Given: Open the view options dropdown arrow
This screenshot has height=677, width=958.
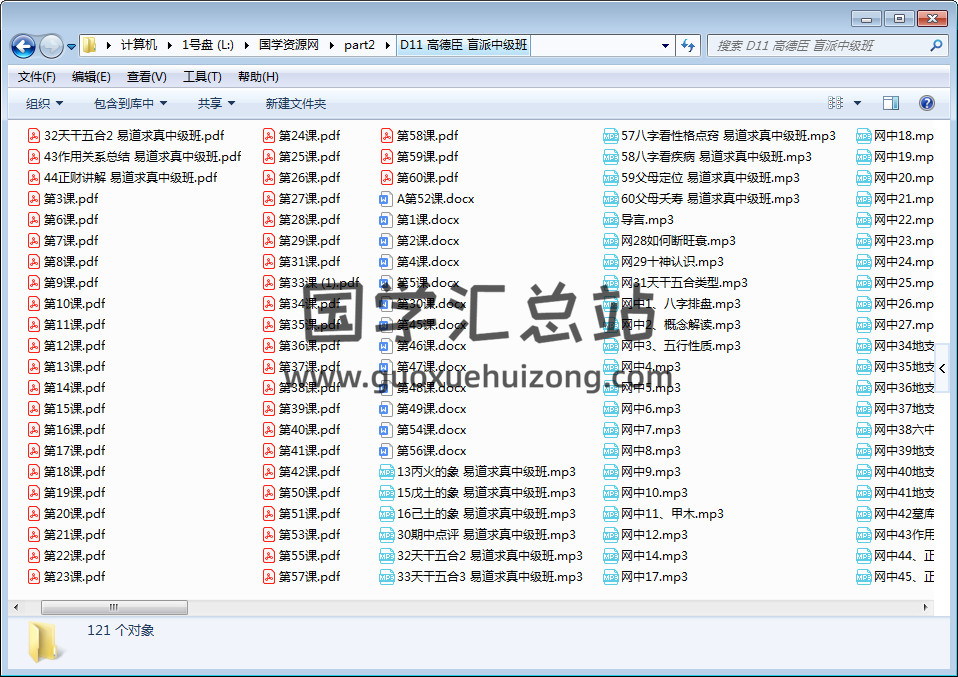Looking at the screenshot, I should (x=857, y=103).
